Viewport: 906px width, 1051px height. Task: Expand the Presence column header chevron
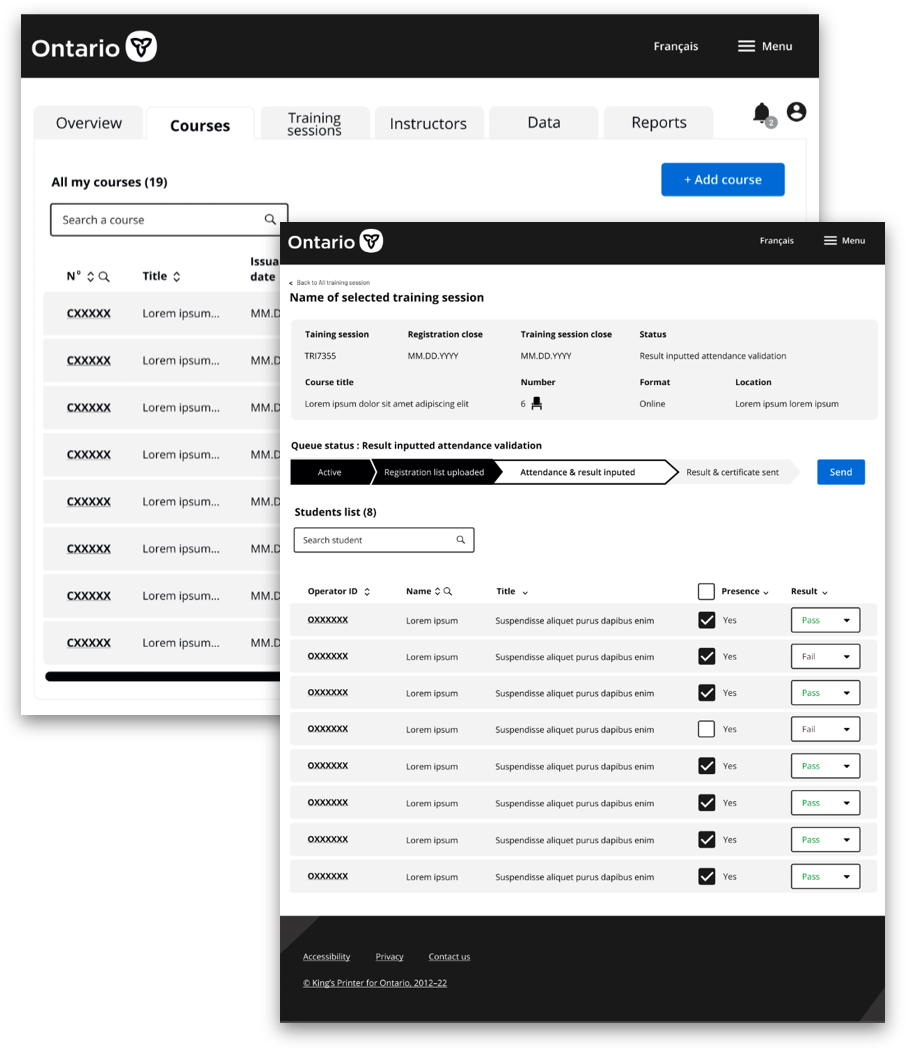(766, 593)
